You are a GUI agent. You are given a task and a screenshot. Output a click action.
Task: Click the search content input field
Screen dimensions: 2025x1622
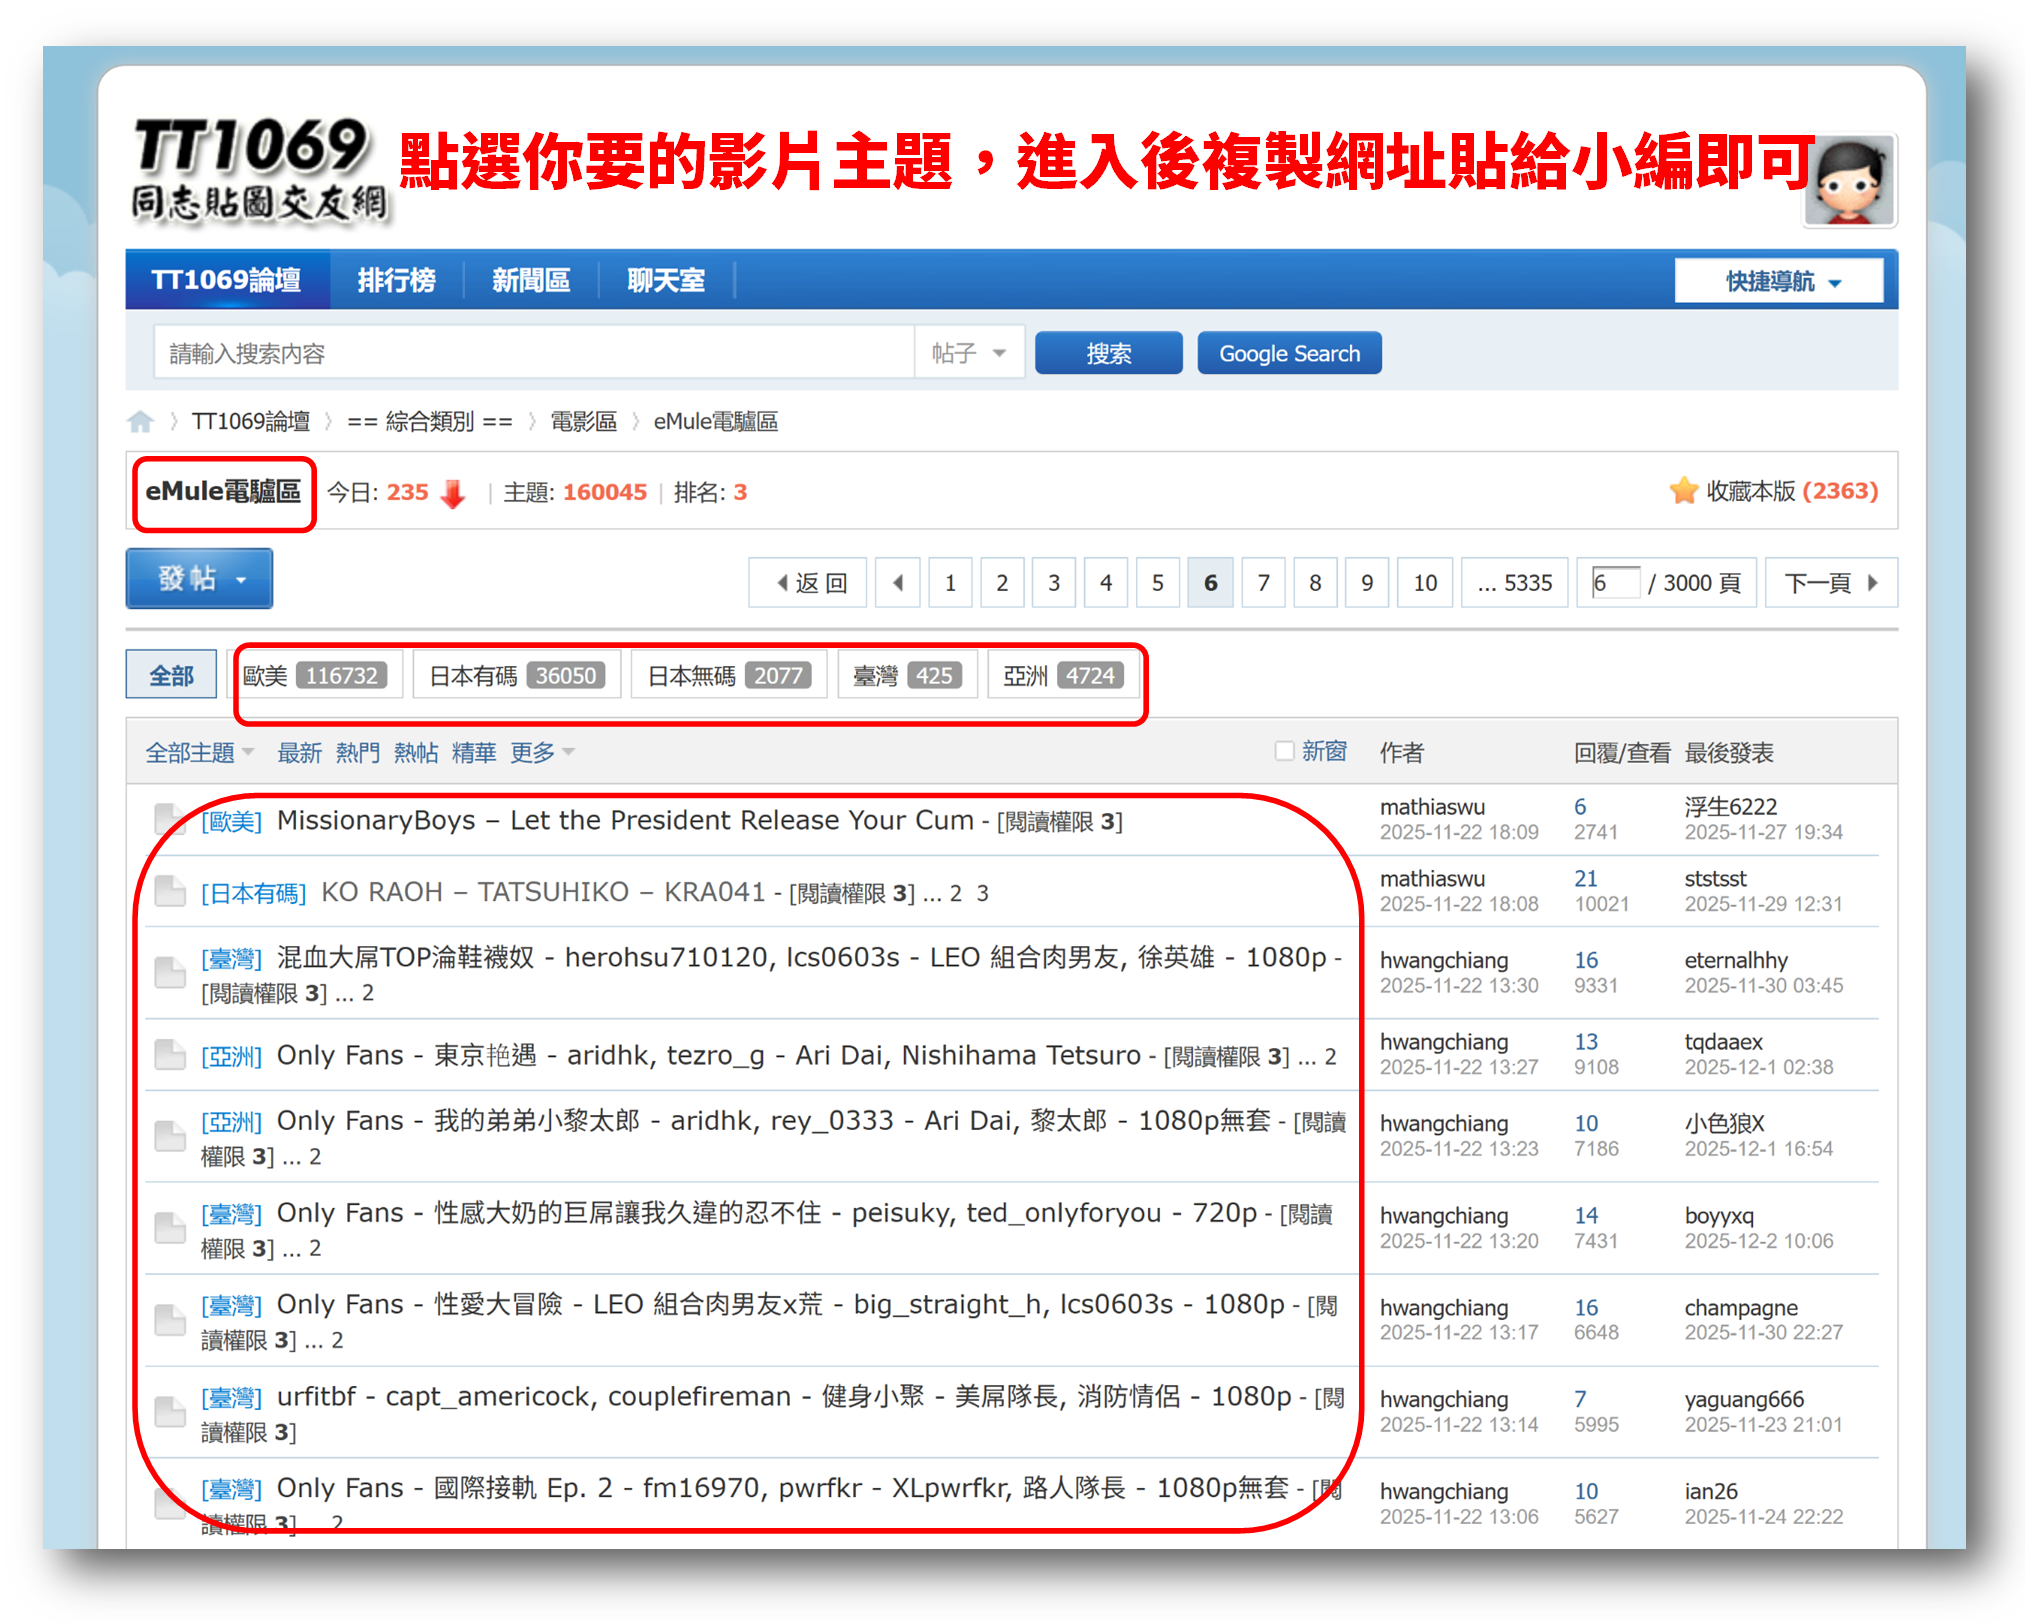point(534,353)
